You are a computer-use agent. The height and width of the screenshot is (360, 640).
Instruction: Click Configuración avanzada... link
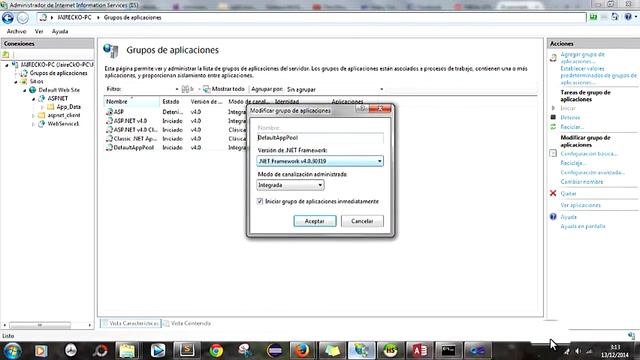pyautogui.click(x=593, y=172)
